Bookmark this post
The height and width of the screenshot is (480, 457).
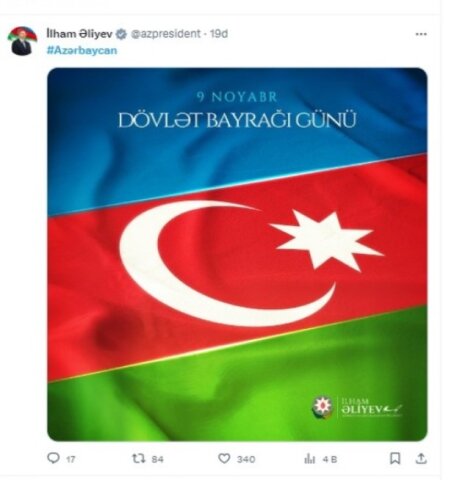click(x=395, y=458)
